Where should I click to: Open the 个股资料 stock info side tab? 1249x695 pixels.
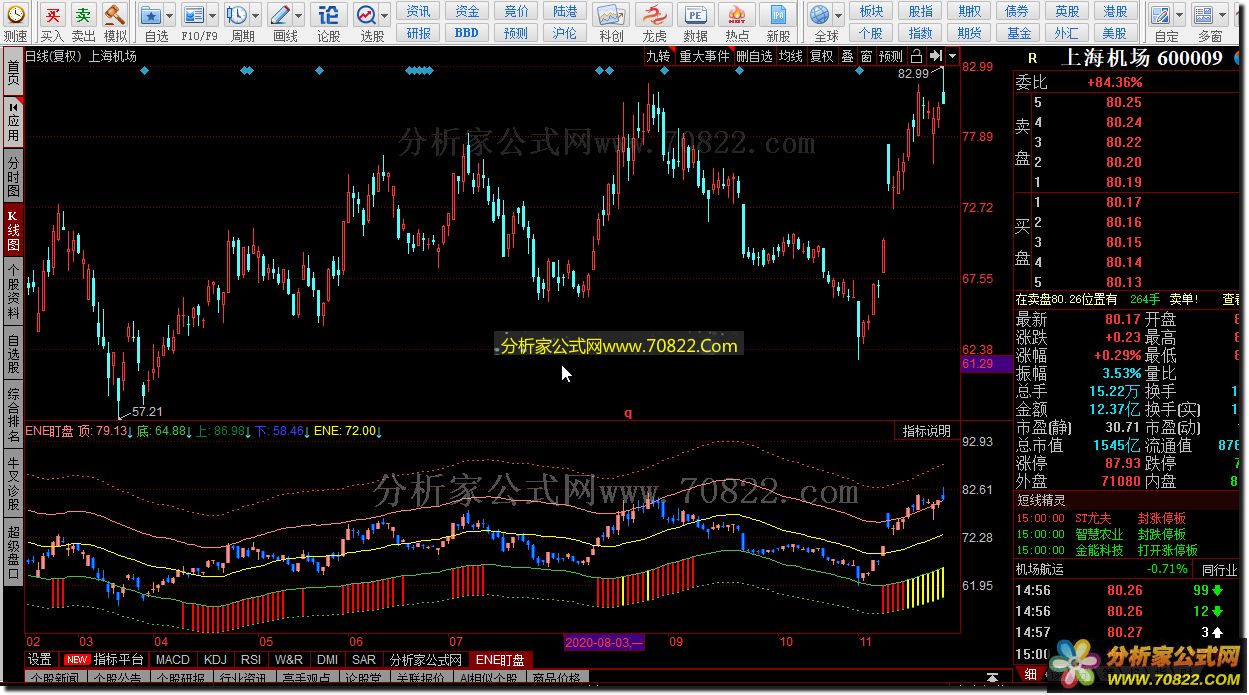13,292
